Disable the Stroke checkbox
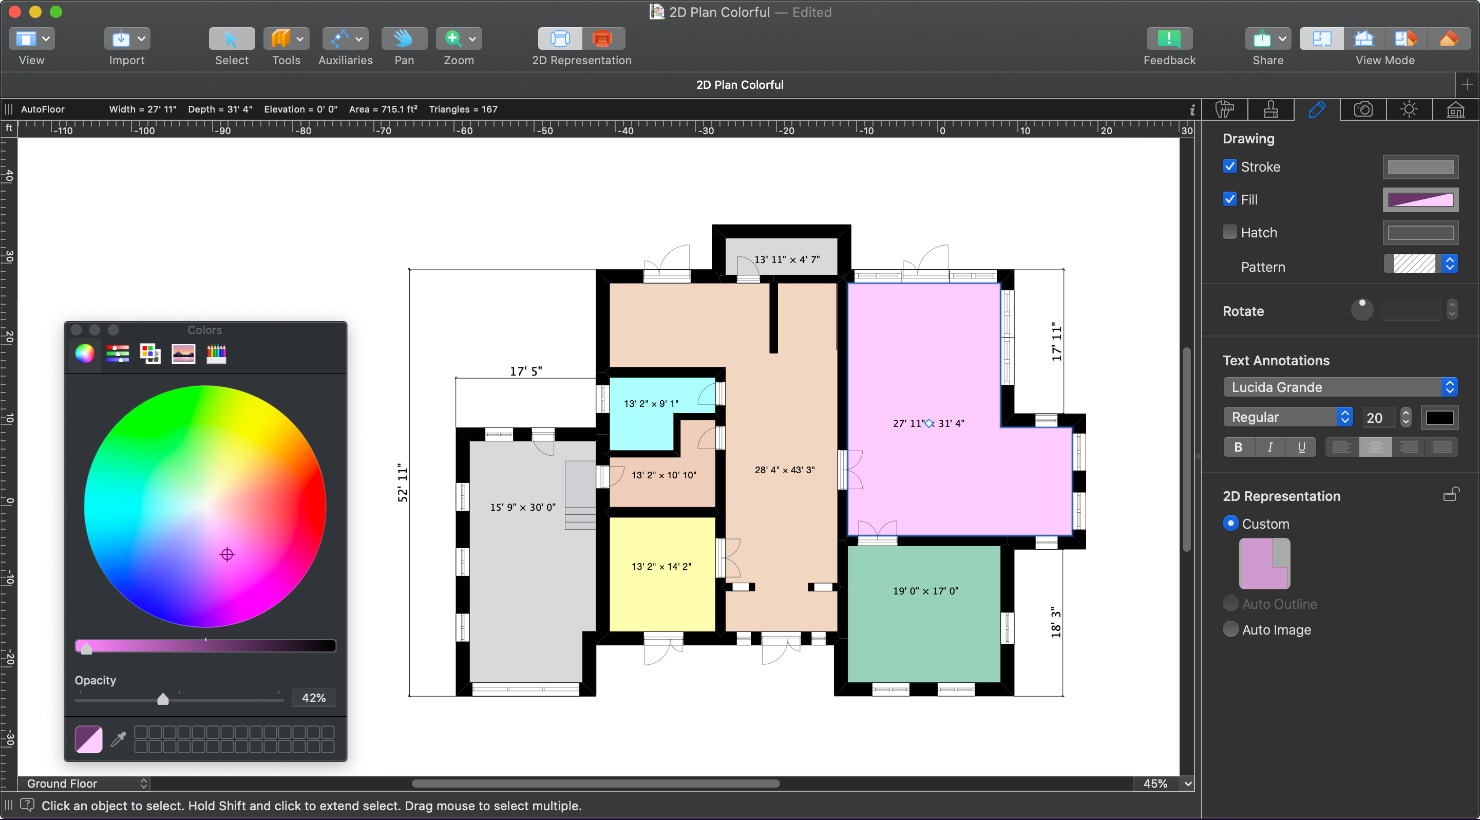 tap(1231, 166)
